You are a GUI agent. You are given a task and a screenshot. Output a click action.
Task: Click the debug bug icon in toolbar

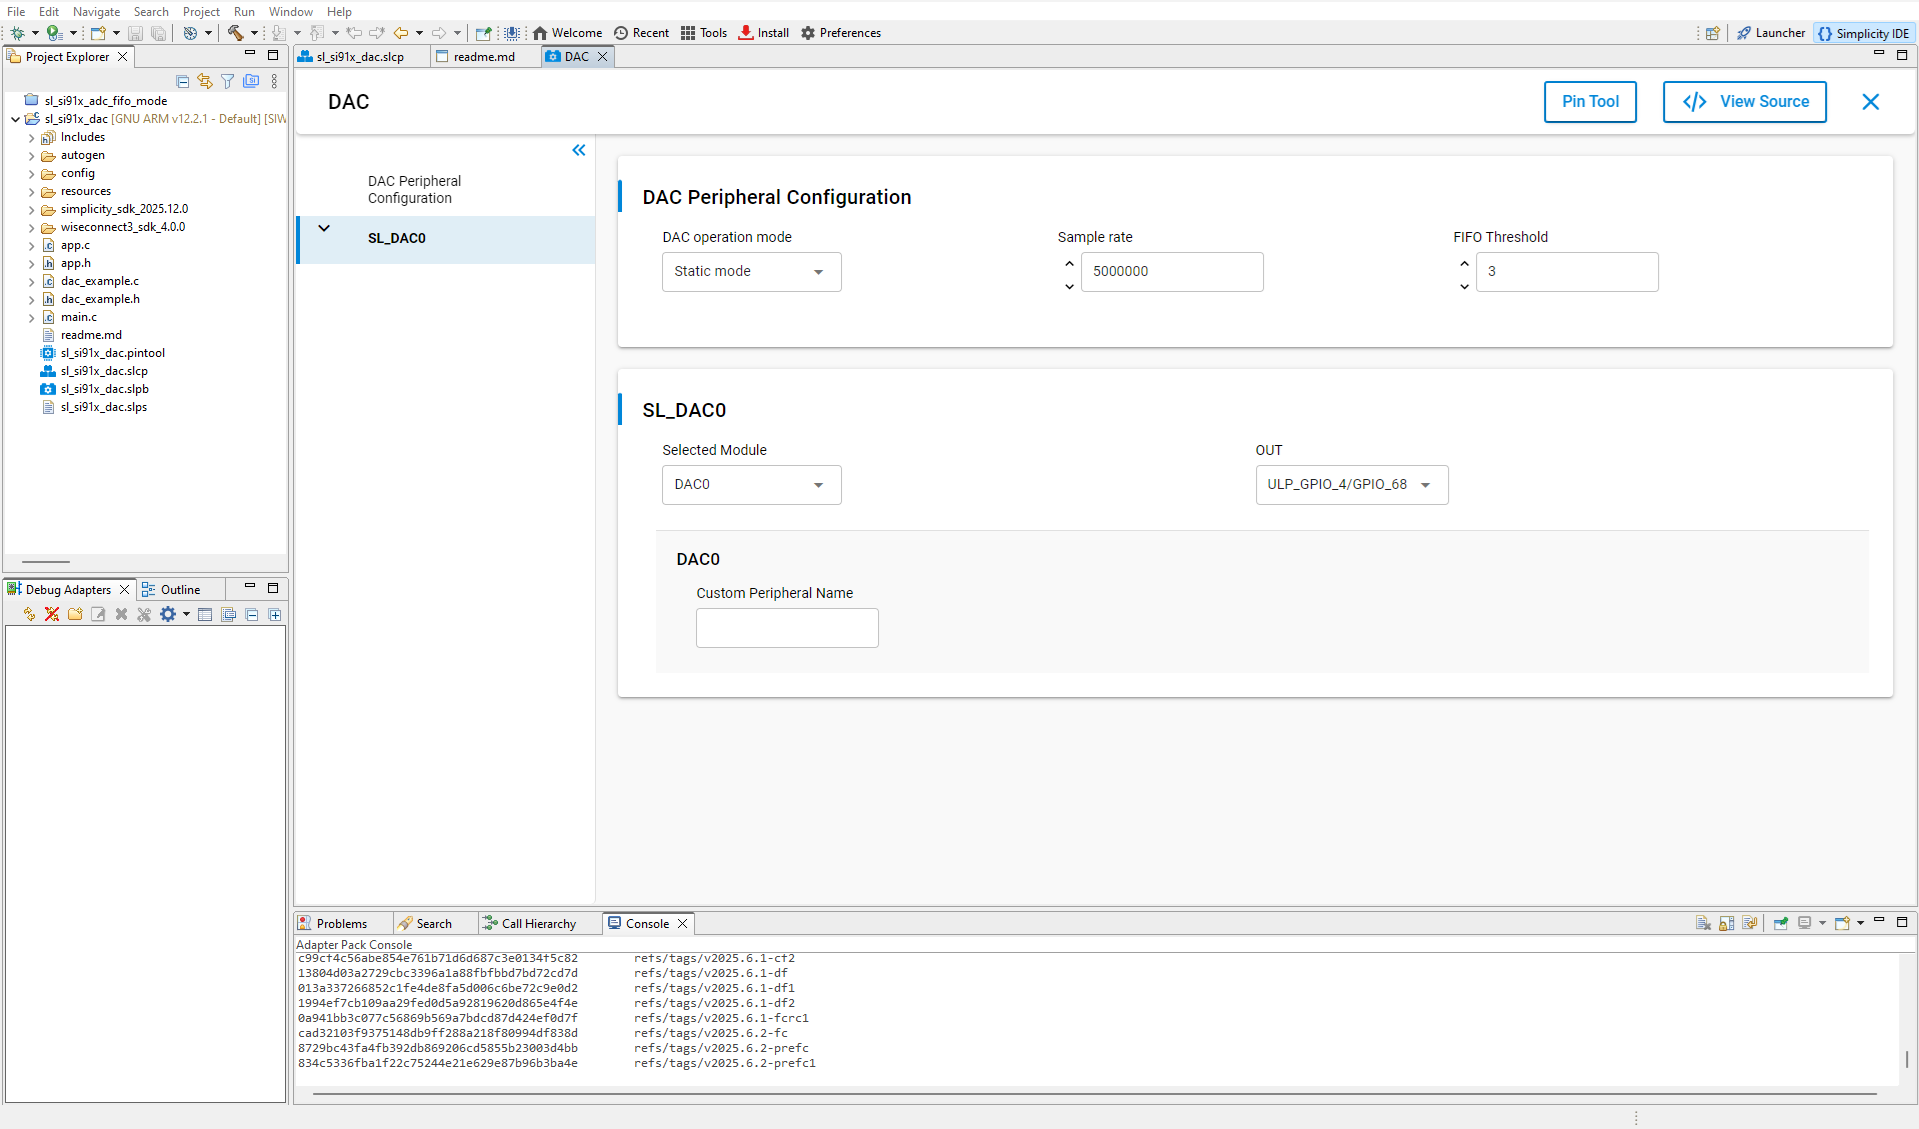(x=17, y=33)
